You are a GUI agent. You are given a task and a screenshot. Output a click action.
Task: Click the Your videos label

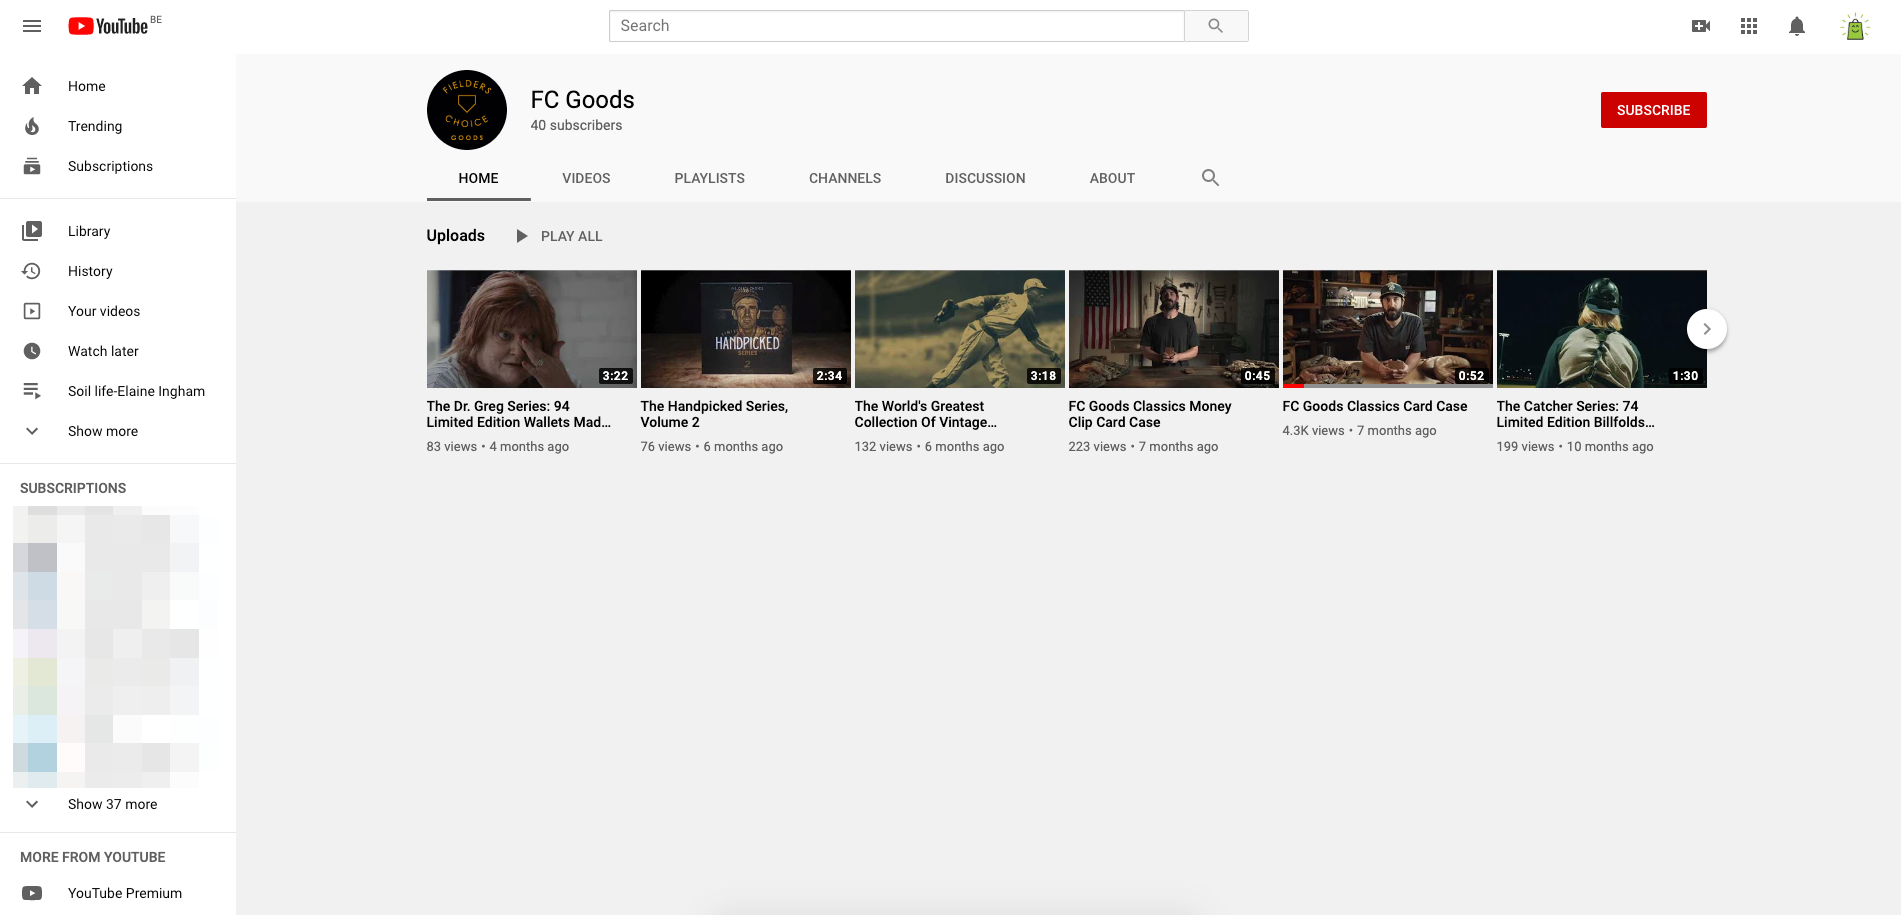point(104,311)
